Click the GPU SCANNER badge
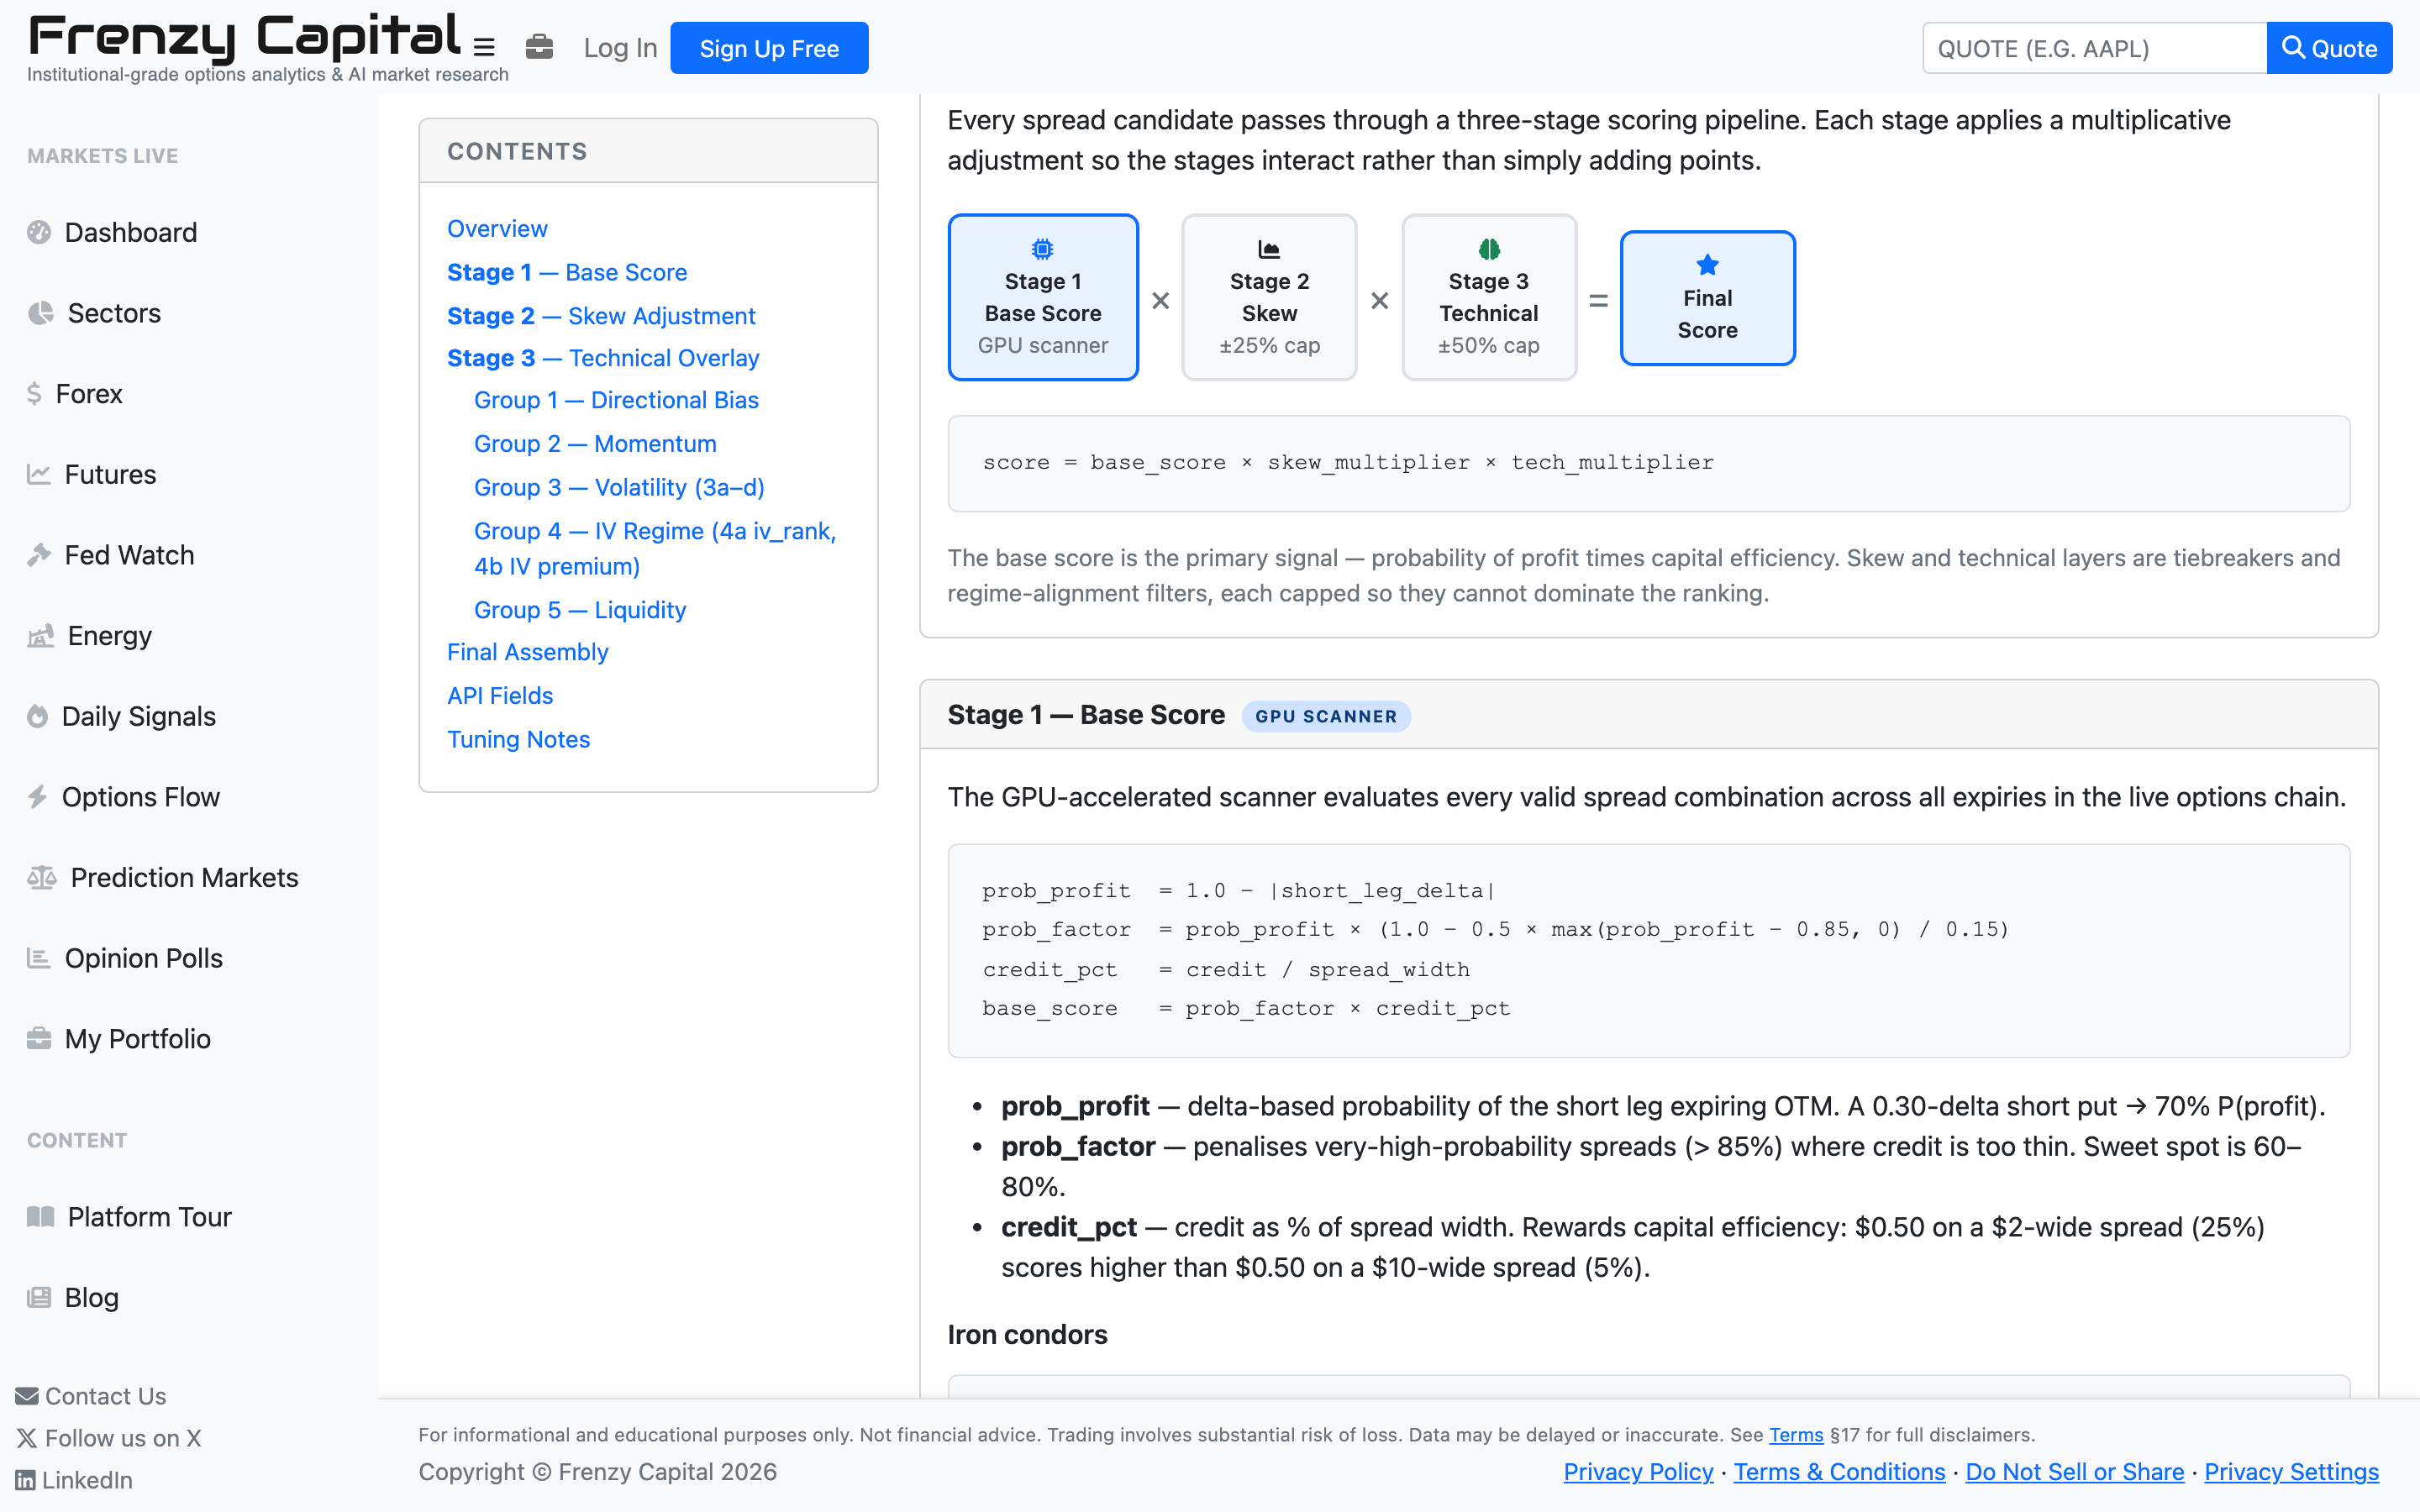 pyautogui.click(x=1326, y=716)
